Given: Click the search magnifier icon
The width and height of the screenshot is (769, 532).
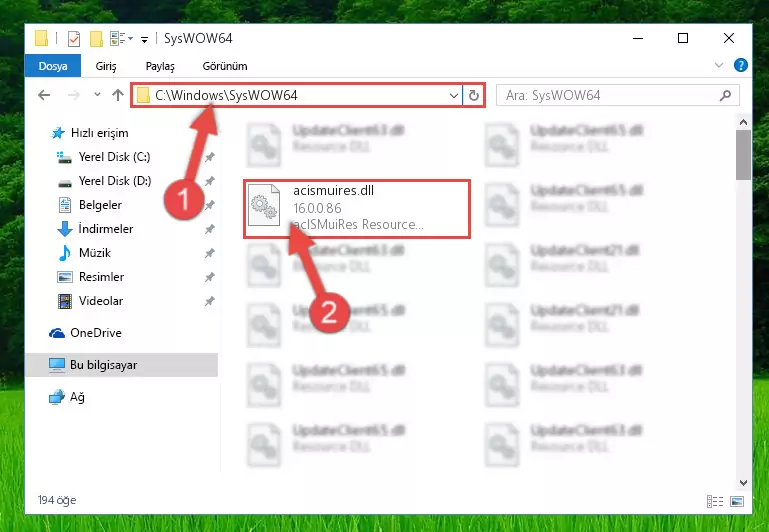Looking at the screenshot, I should 725,95.
